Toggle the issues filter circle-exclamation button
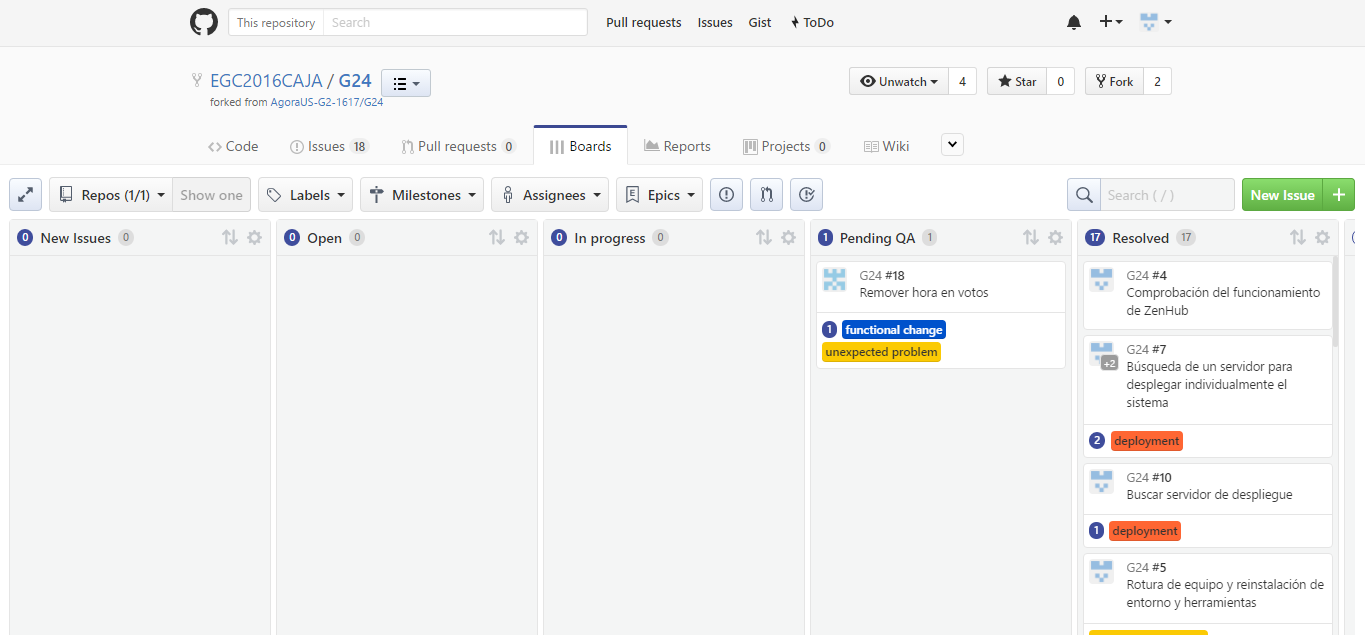The height and width of the screenshot is (635, 1365). click(726, 195)
